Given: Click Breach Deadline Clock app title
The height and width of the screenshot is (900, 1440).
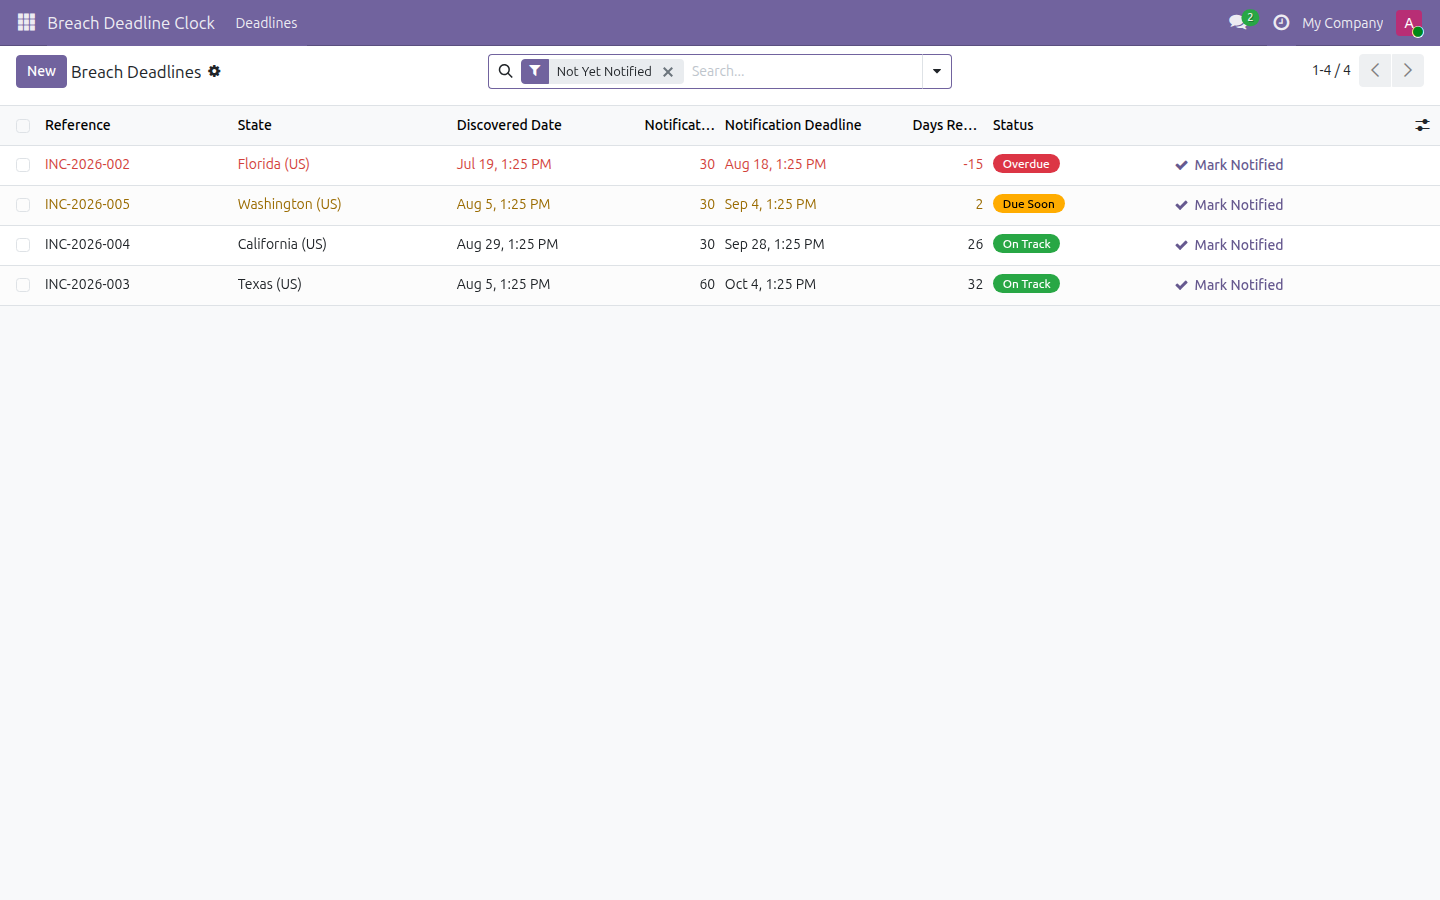Looking at the screenshot, I should coord(131,22).
